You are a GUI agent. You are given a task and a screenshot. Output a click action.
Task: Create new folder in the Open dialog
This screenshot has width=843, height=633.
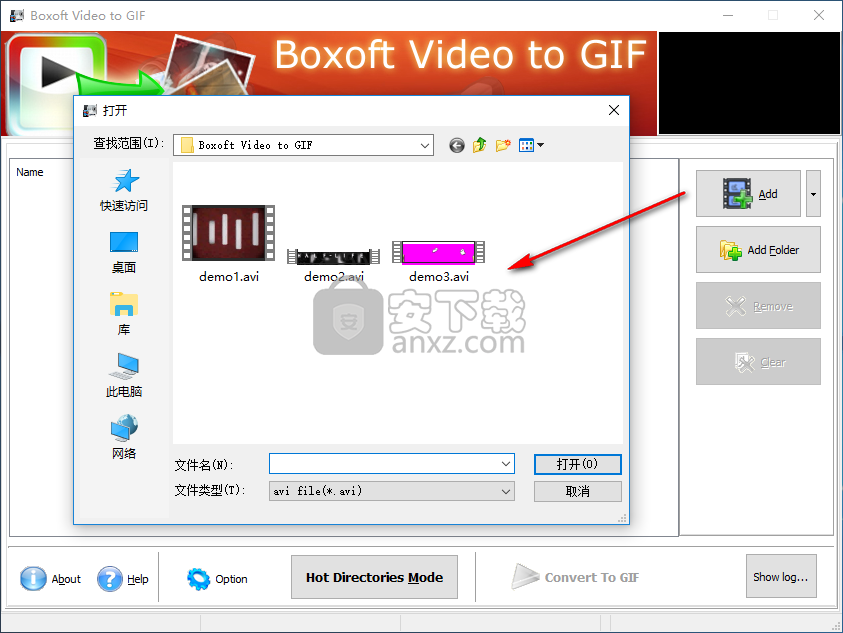click(503, 145)
